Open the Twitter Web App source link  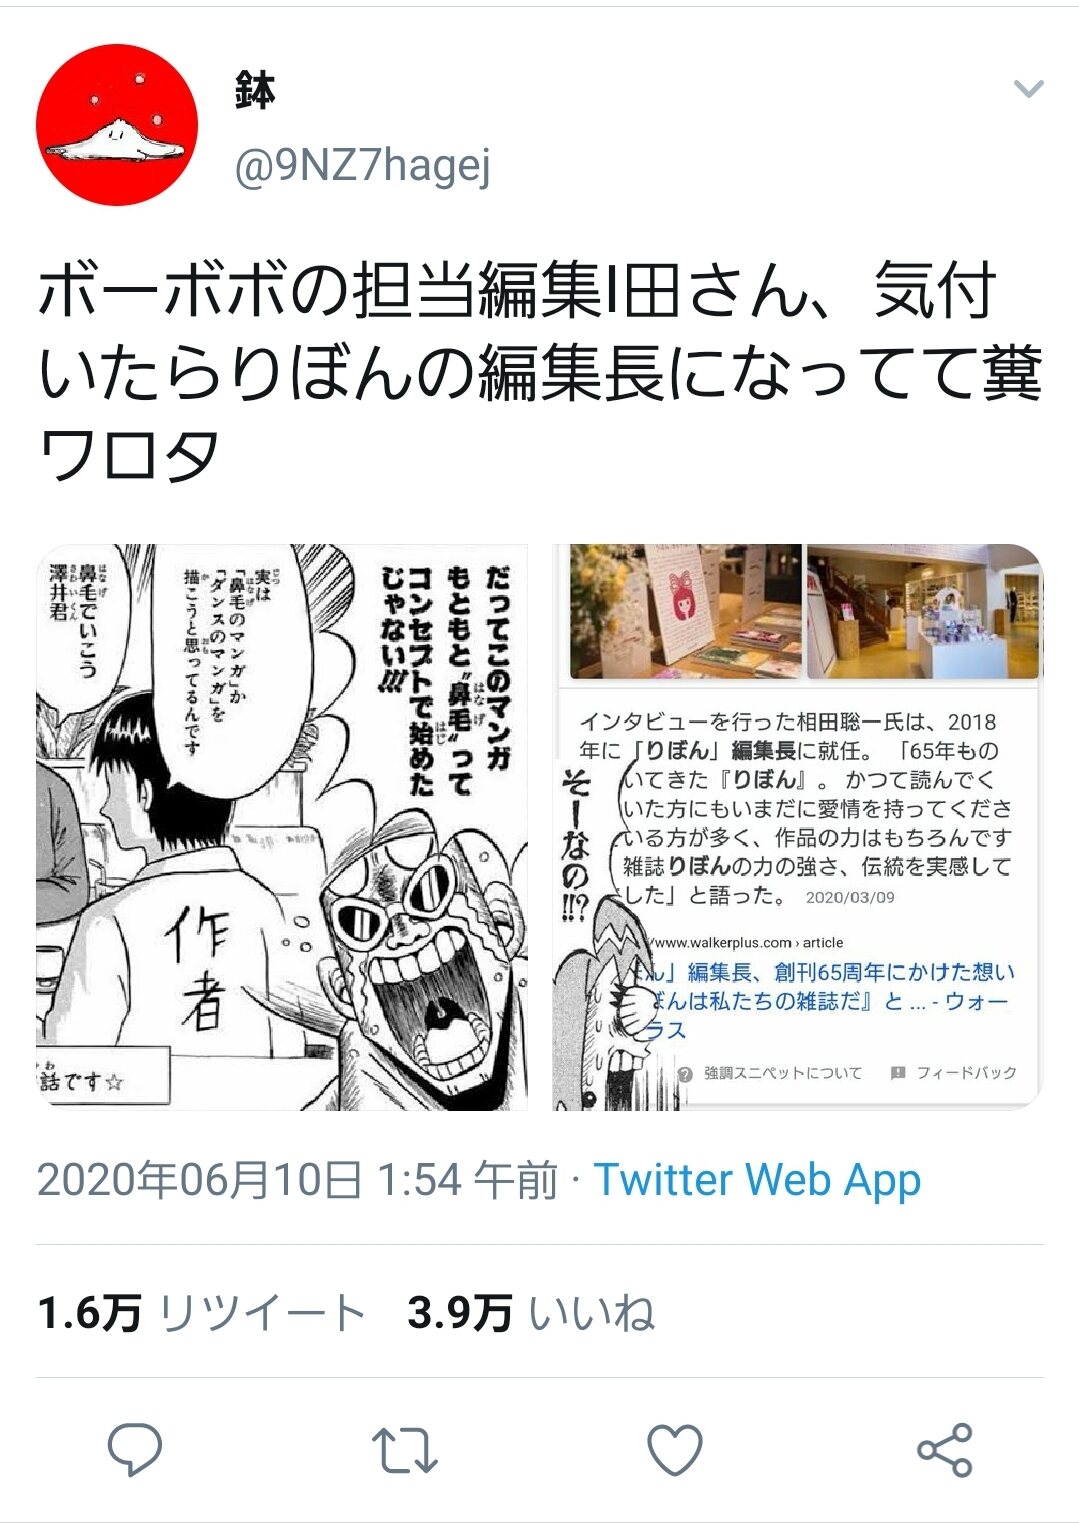(x=757, y=1180)
